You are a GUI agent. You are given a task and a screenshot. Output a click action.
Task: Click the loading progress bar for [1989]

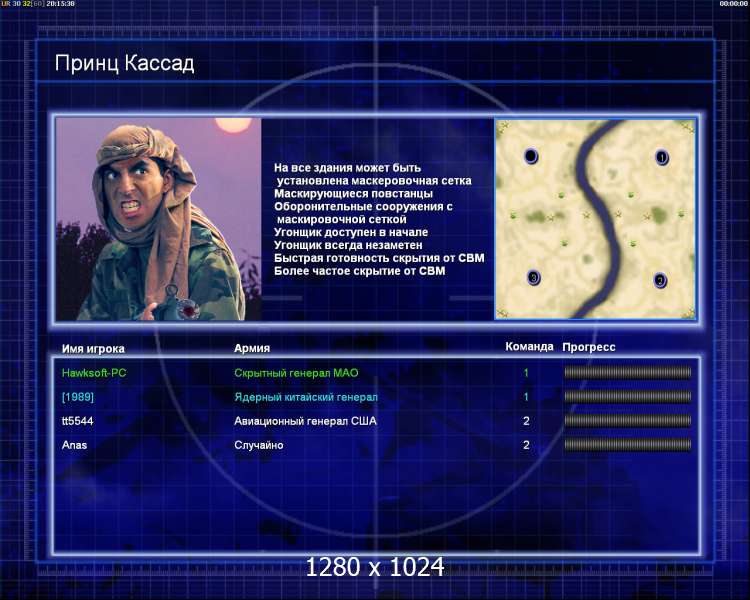(x=628, y=396)
